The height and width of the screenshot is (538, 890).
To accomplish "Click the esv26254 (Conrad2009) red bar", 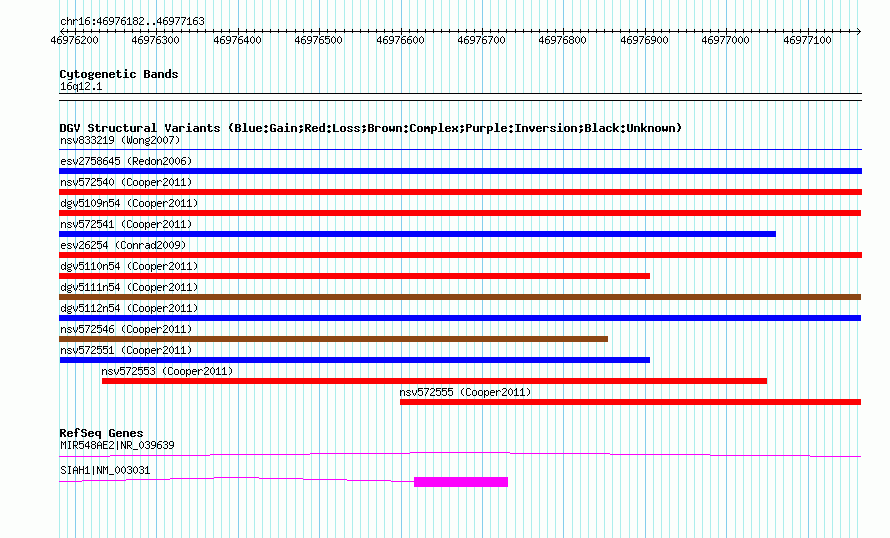I will tap(460, 255).
